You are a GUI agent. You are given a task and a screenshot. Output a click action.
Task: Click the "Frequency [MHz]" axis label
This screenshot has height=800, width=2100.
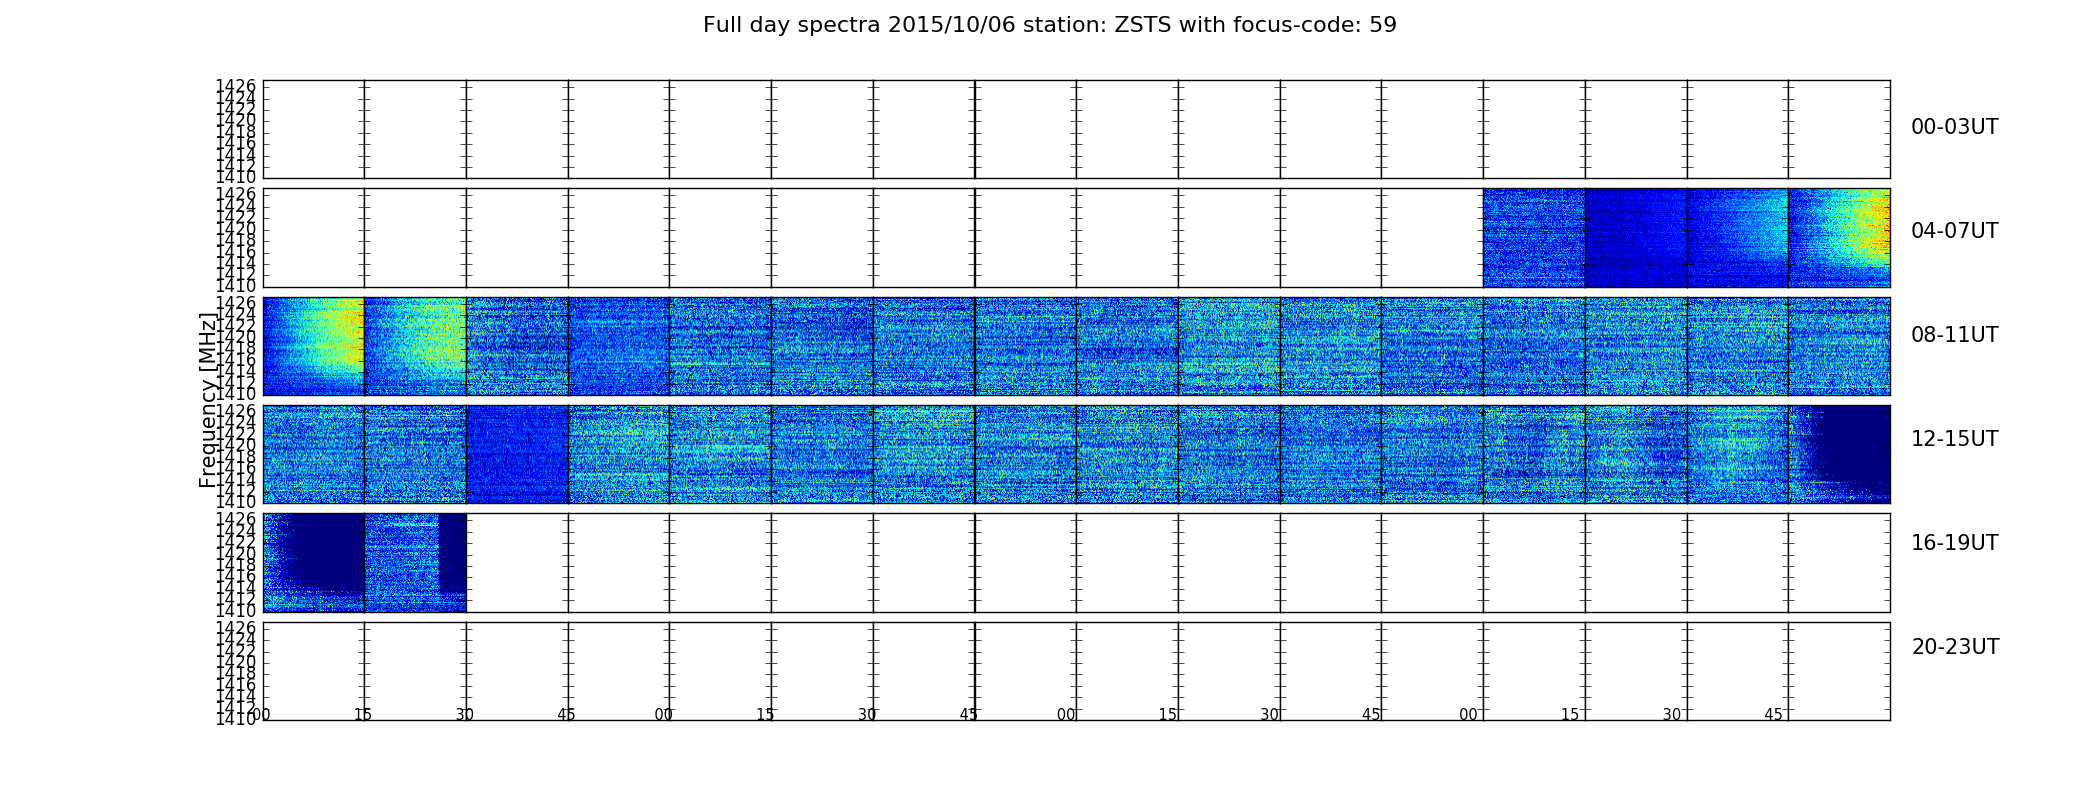coord(208,400)
